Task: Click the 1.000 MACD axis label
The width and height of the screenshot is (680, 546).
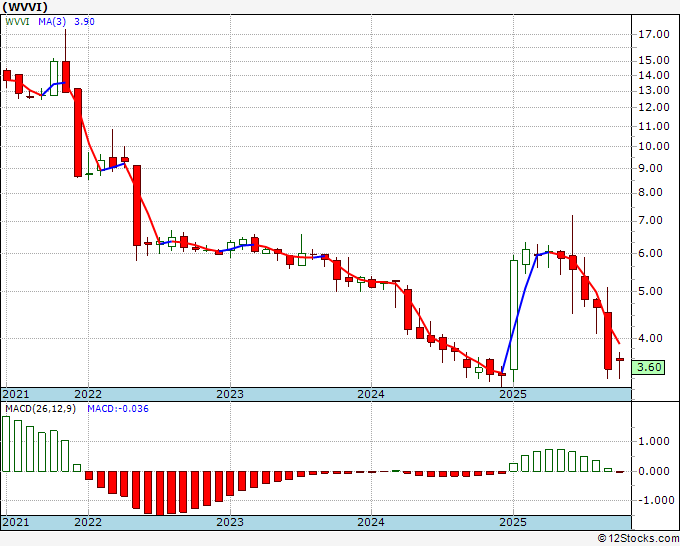Action: tap(656, 441)
